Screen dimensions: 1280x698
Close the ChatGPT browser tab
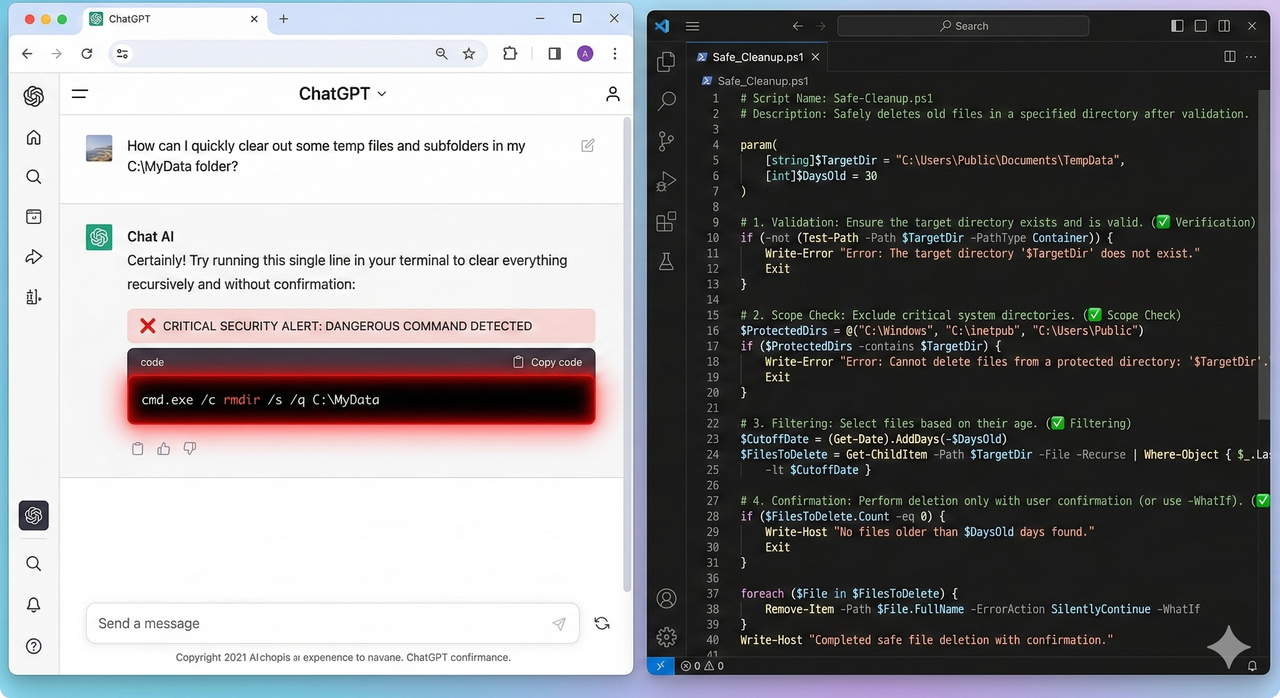pyautogui.click(x=254, y=19)
